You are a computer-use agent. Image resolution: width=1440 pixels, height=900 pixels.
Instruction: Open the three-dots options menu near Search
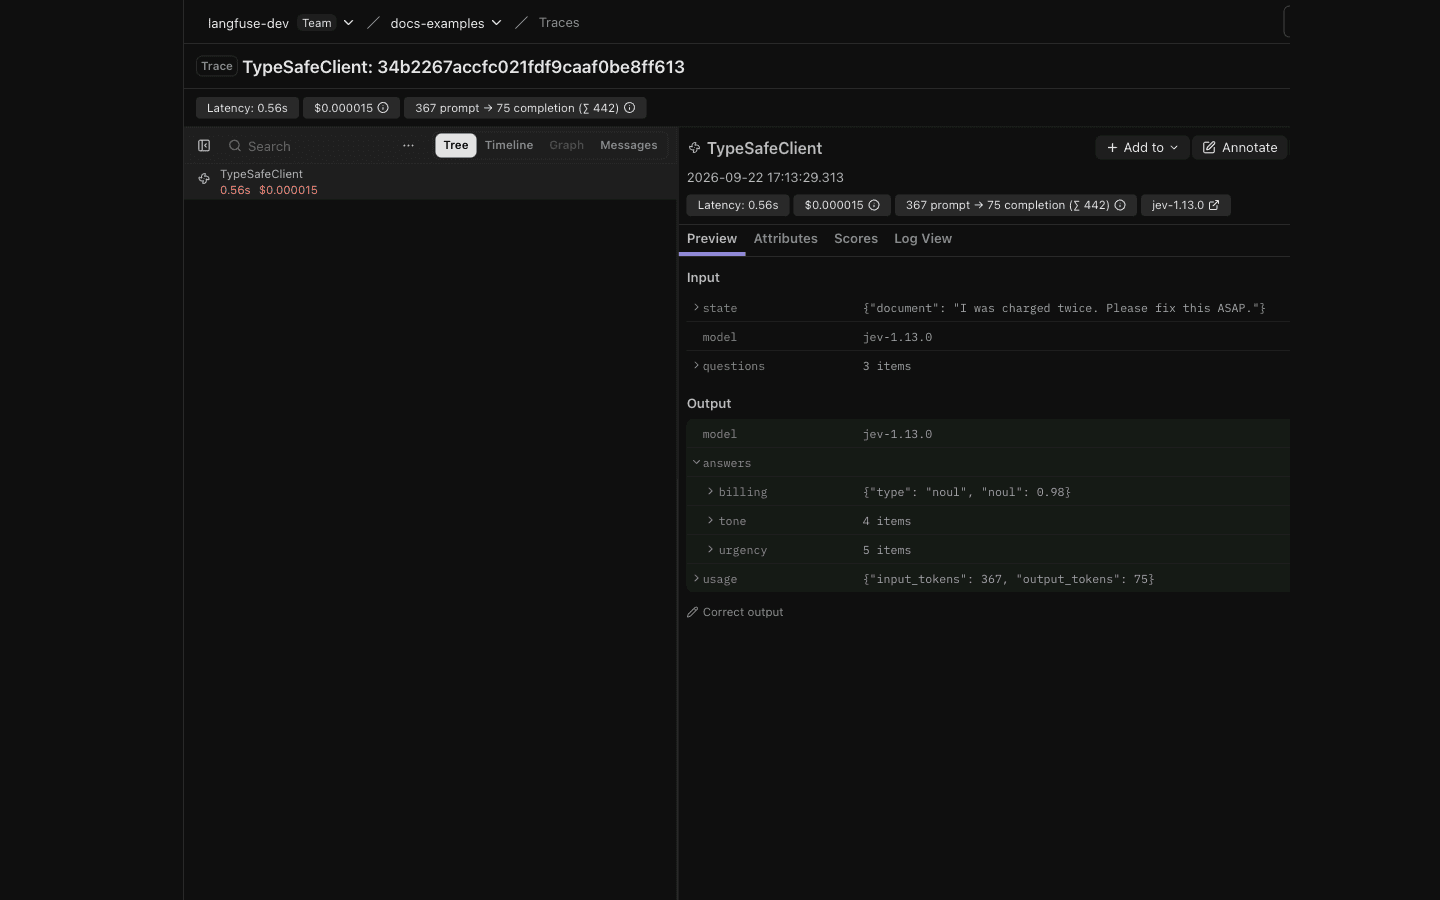(408, 146)
